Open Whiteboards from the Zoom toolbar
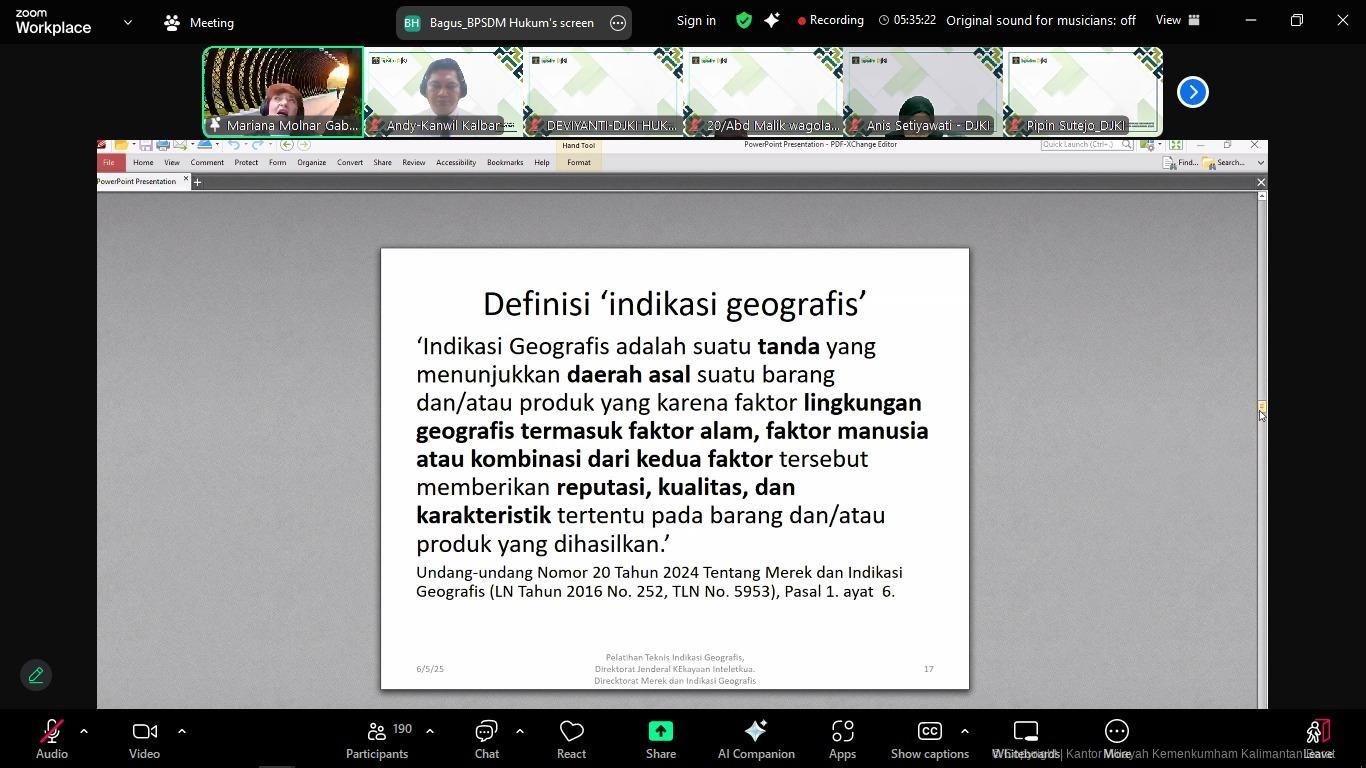Screen dimensions: 1366x768 tap(1026, 738)
